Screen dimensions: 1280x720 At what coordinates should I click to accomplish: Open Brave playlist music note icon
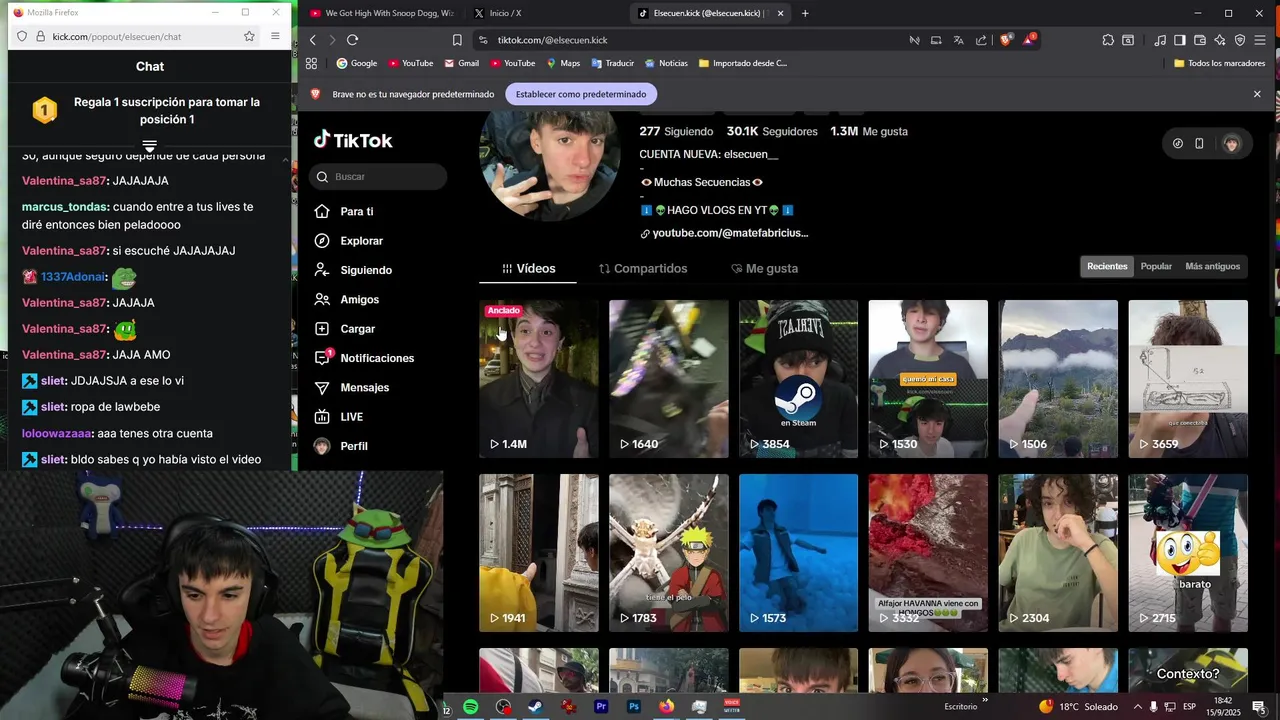pos(1160,40)
